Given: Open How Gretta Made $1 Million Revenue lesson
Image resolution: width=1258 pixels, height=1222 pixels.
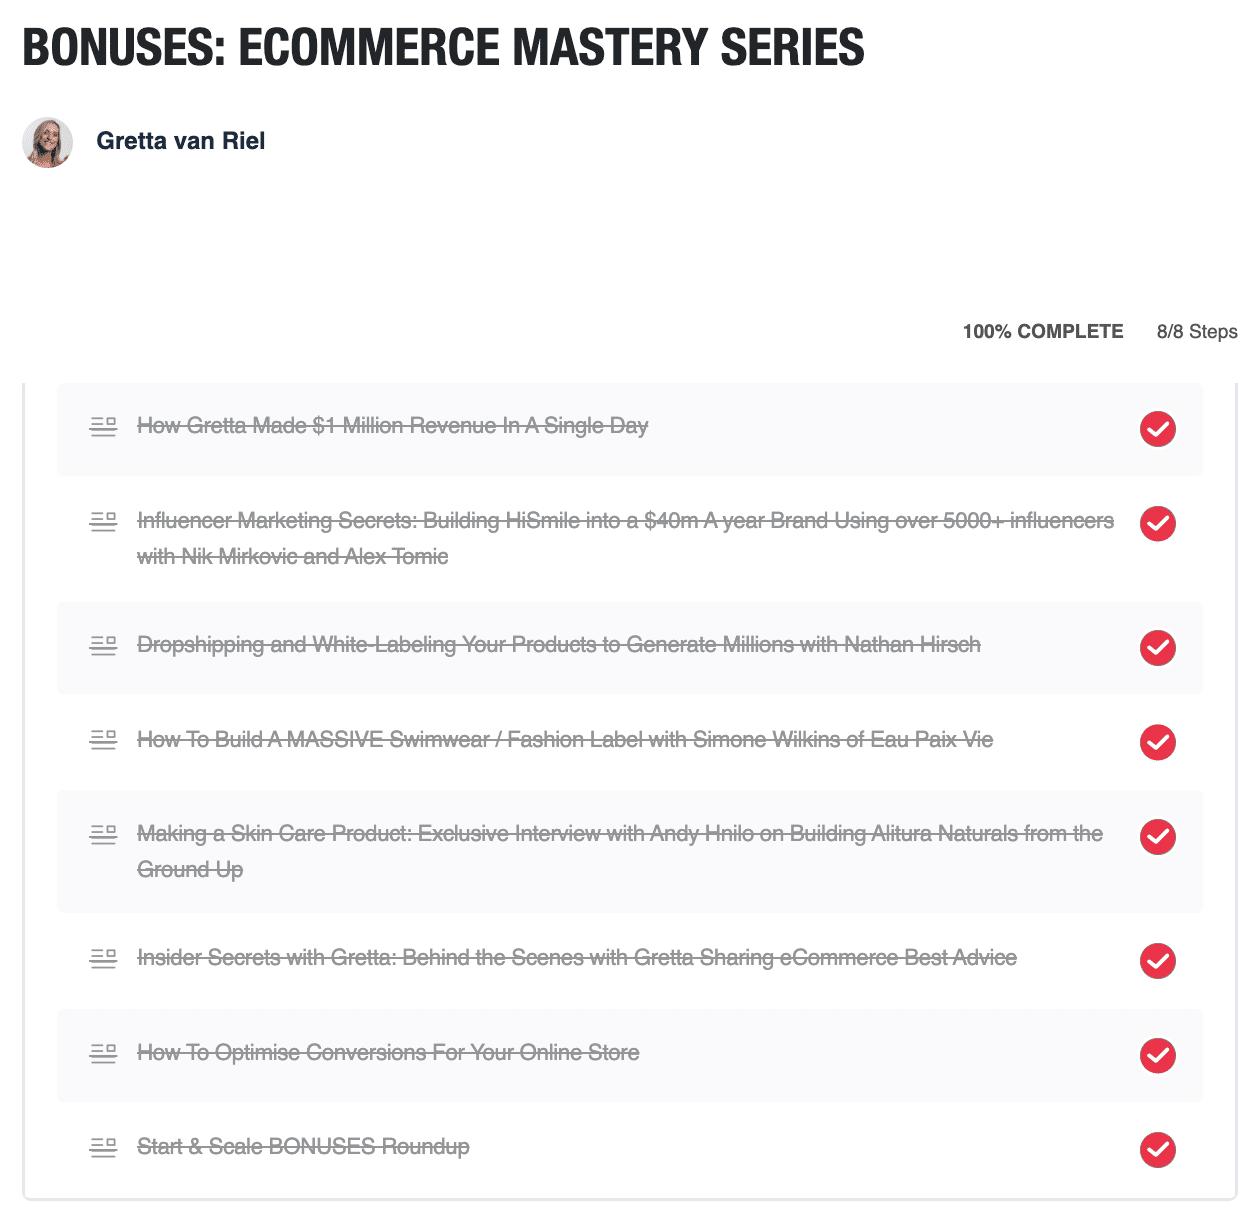Looking at the screenshot, I should (392, 426).
